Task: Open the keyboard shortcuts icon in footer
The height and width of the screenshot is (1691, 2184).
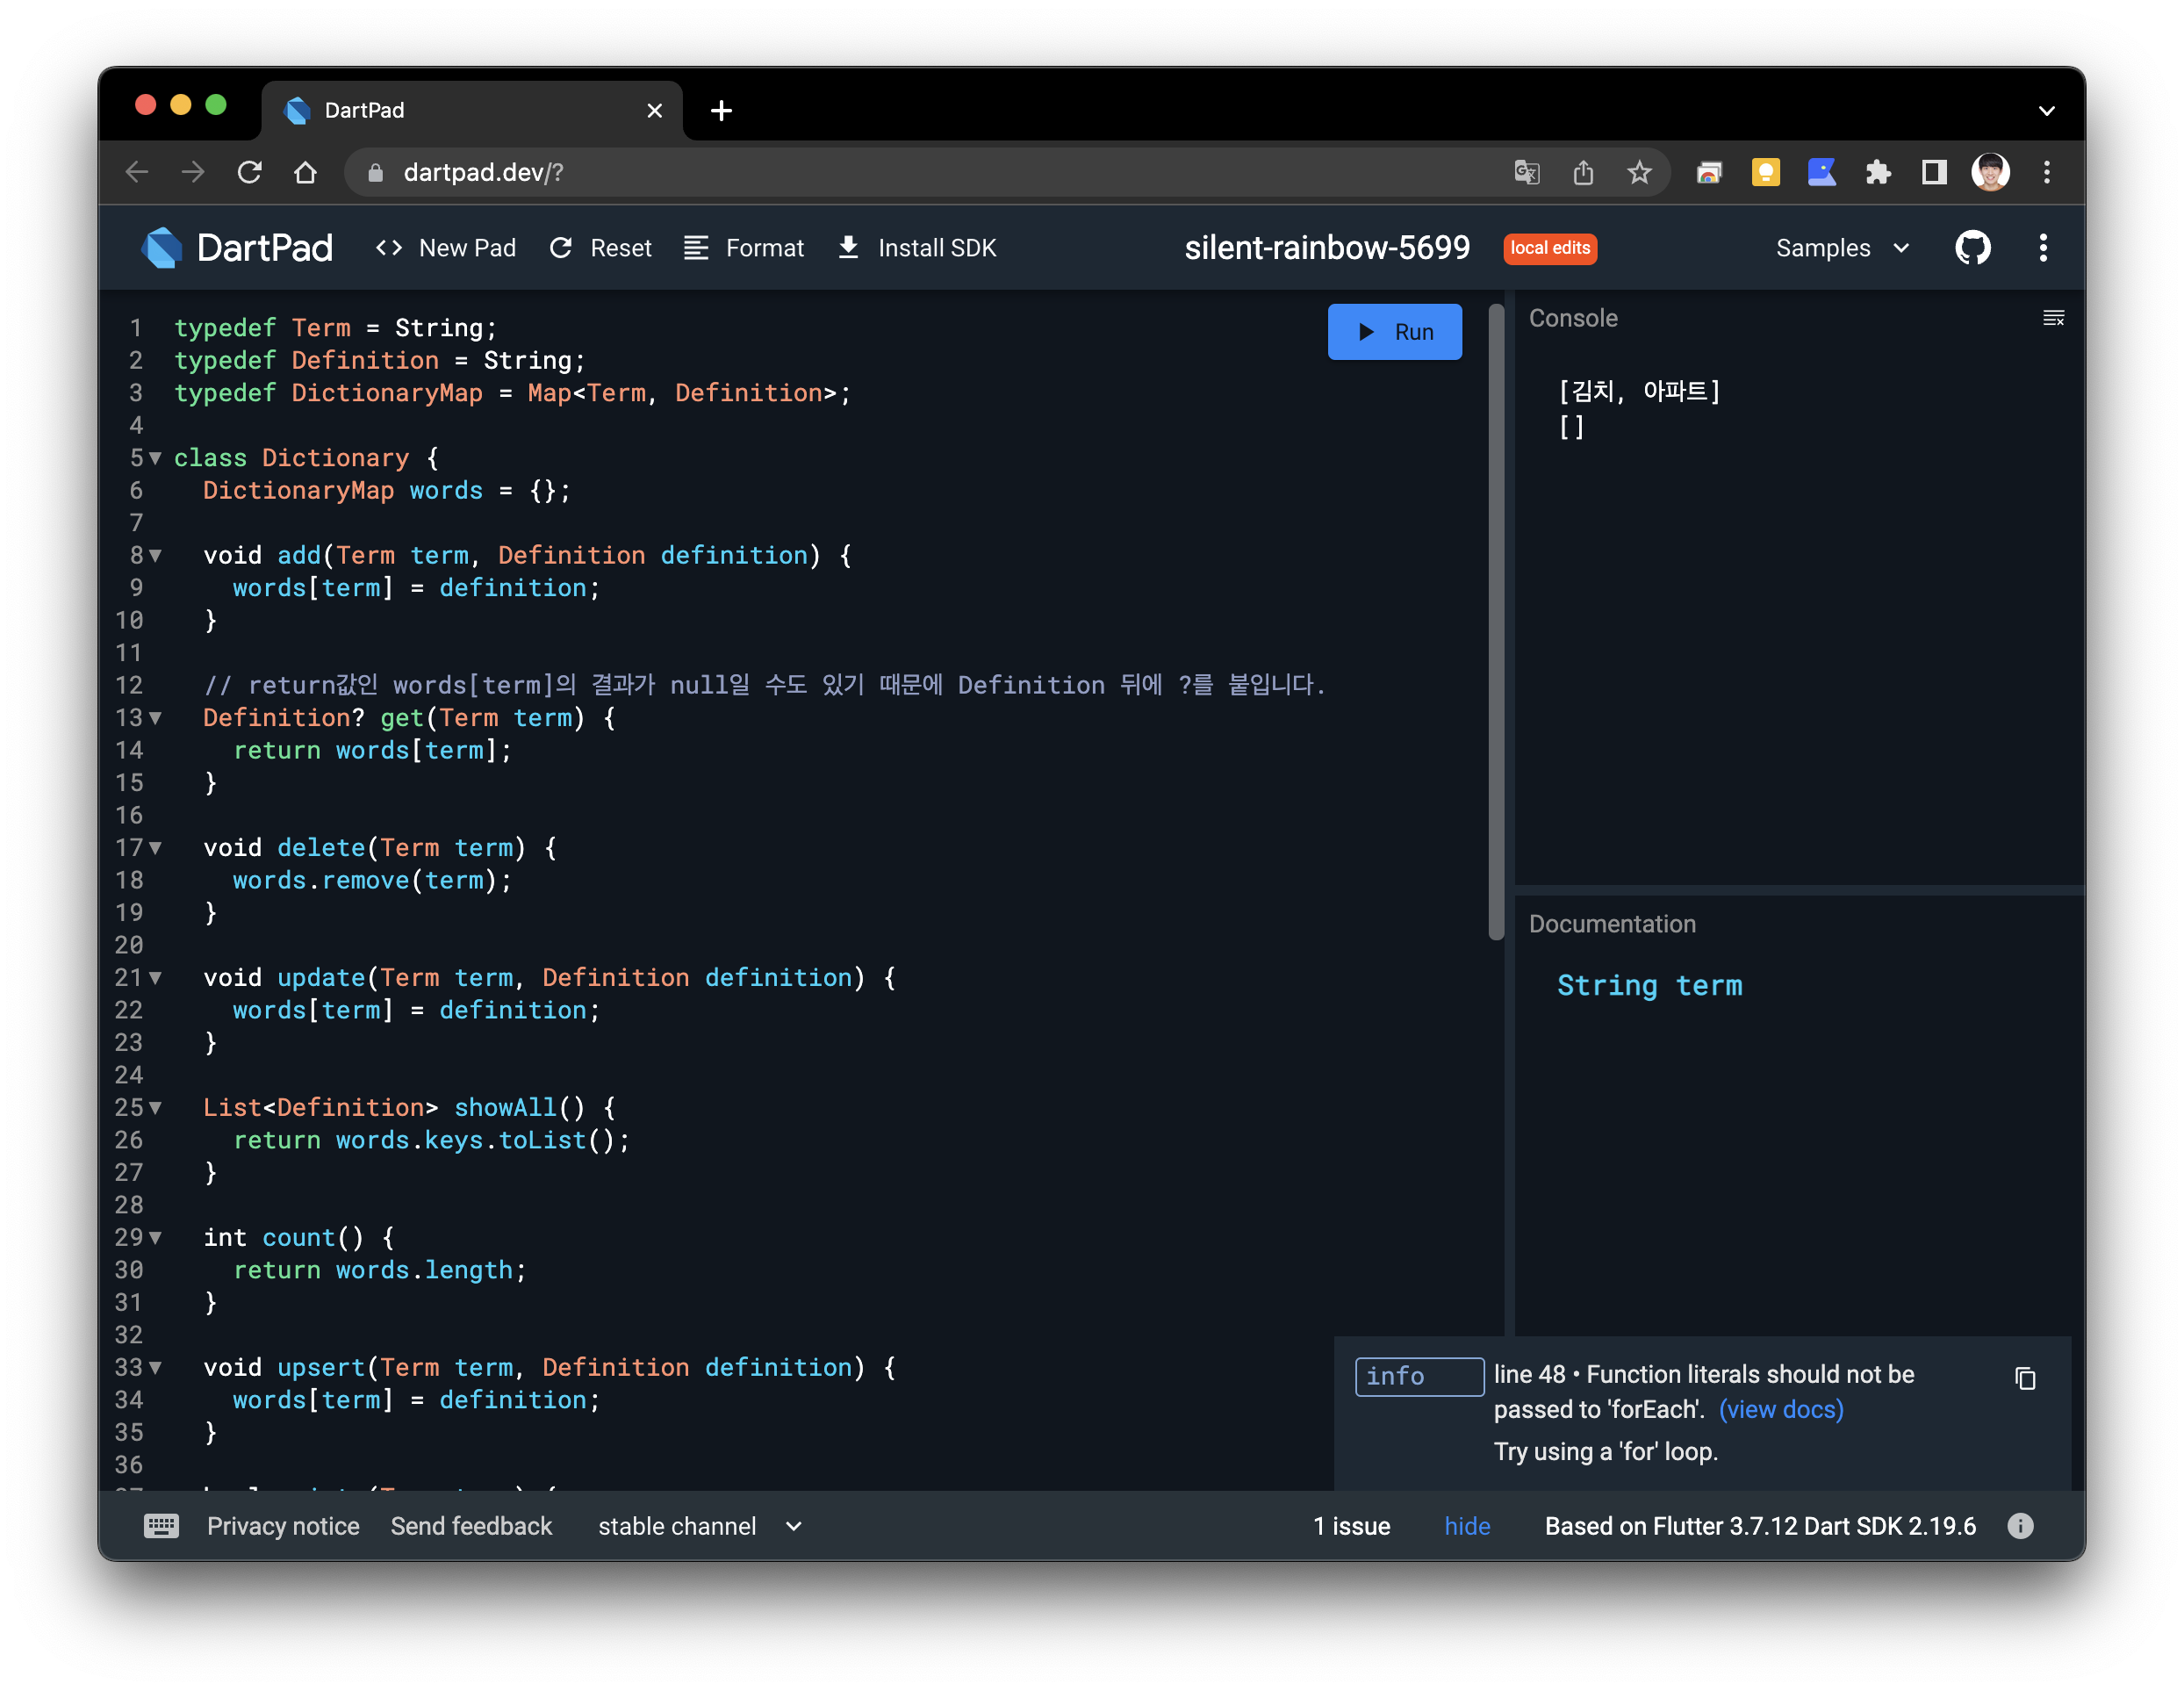Action: click(x=161, y=1526)
